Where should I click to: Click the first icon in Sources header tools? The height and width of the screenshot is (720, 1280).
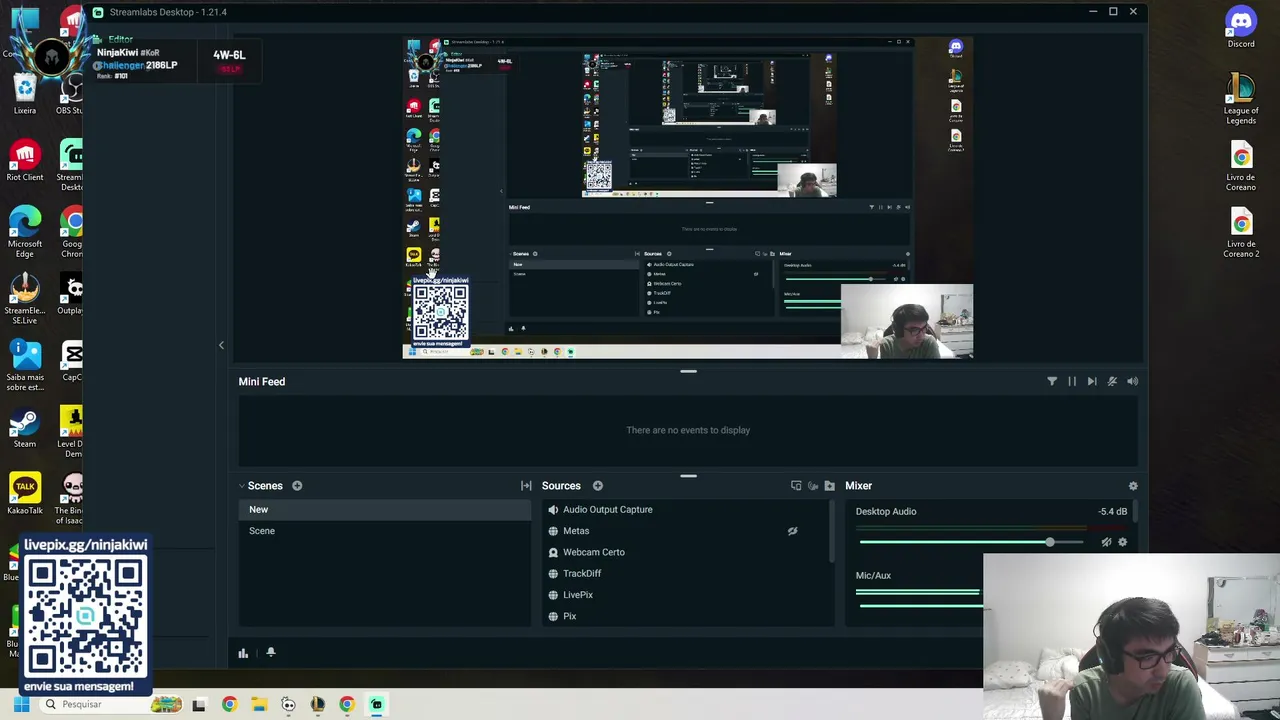pos(796,486)
